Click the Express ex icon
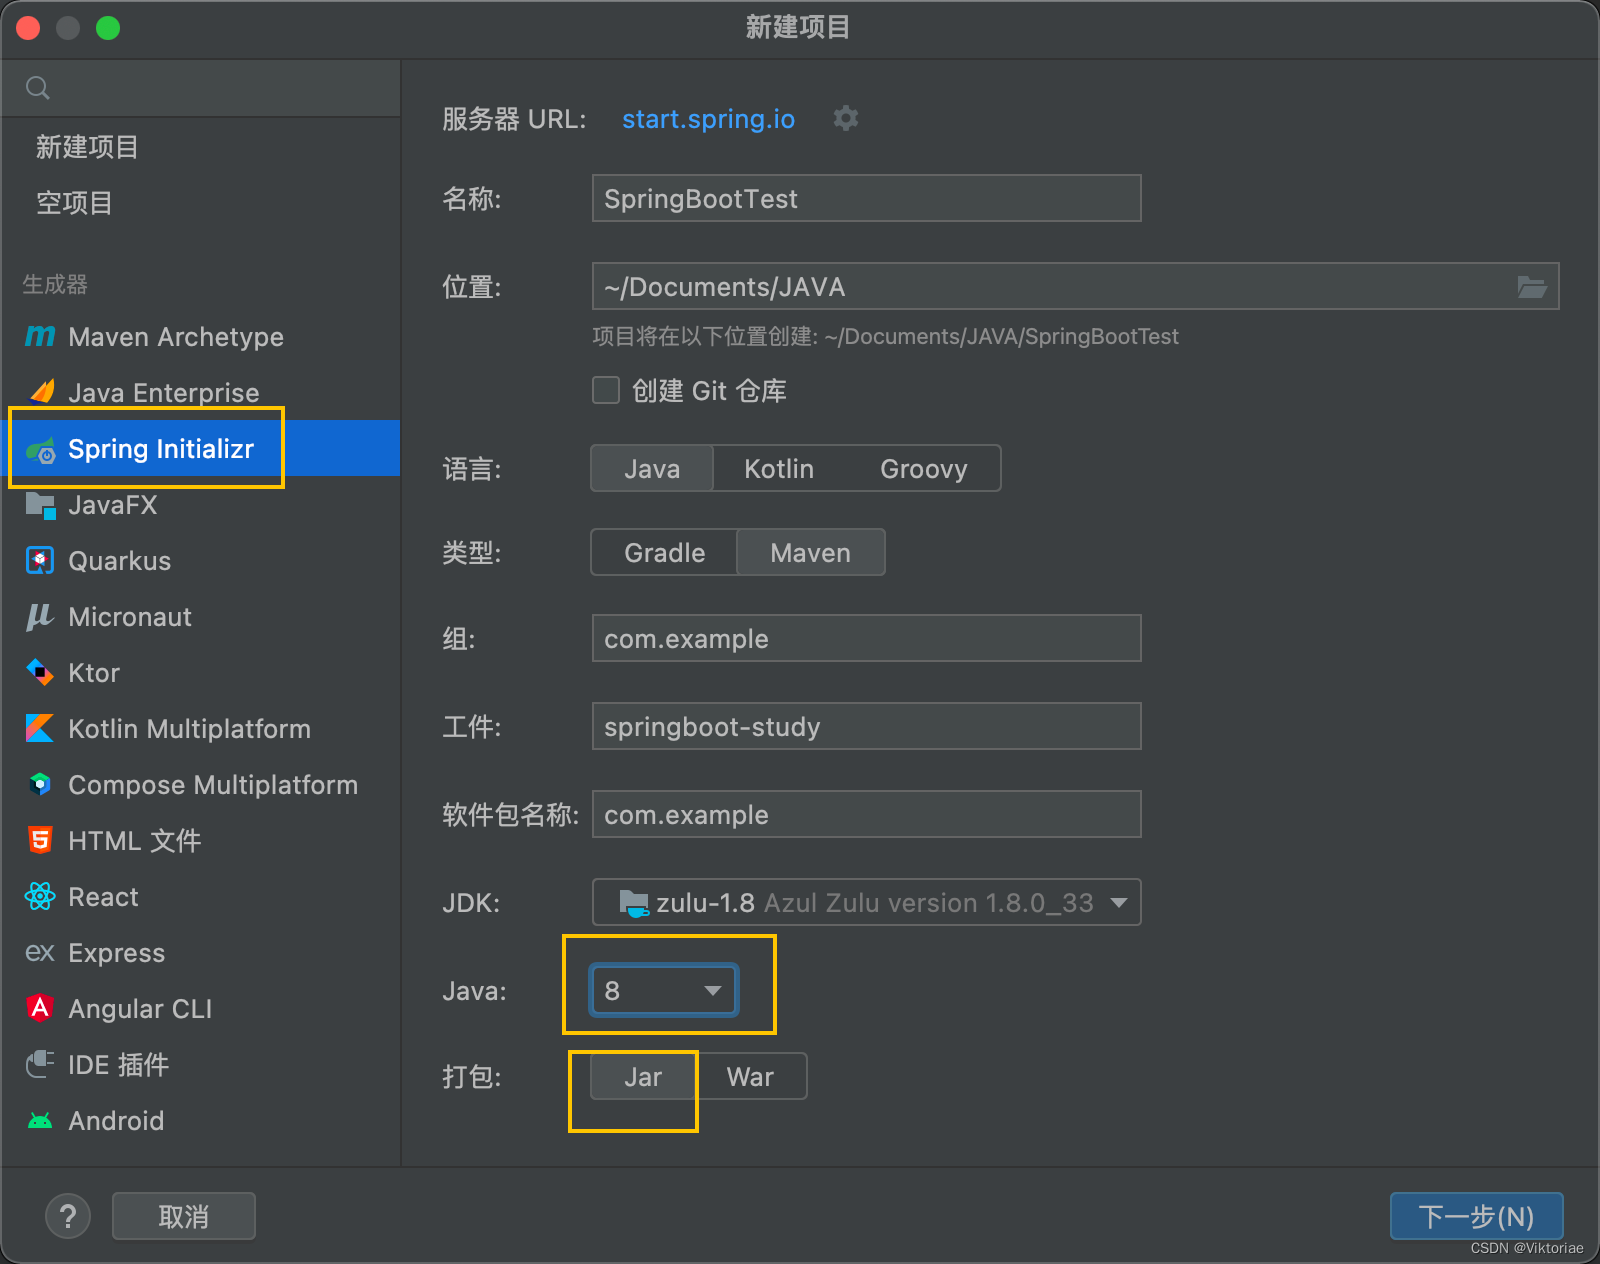This screenshot has height=1264, width=1600. [40, 952]
